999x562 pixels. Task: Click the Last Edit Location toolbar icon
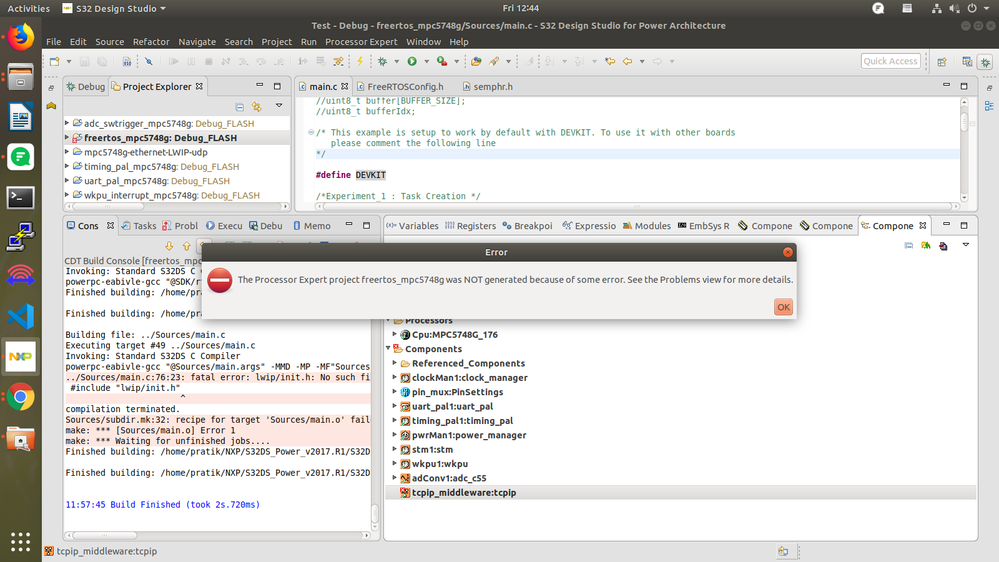pyautogui.click(x=610, y=61)
